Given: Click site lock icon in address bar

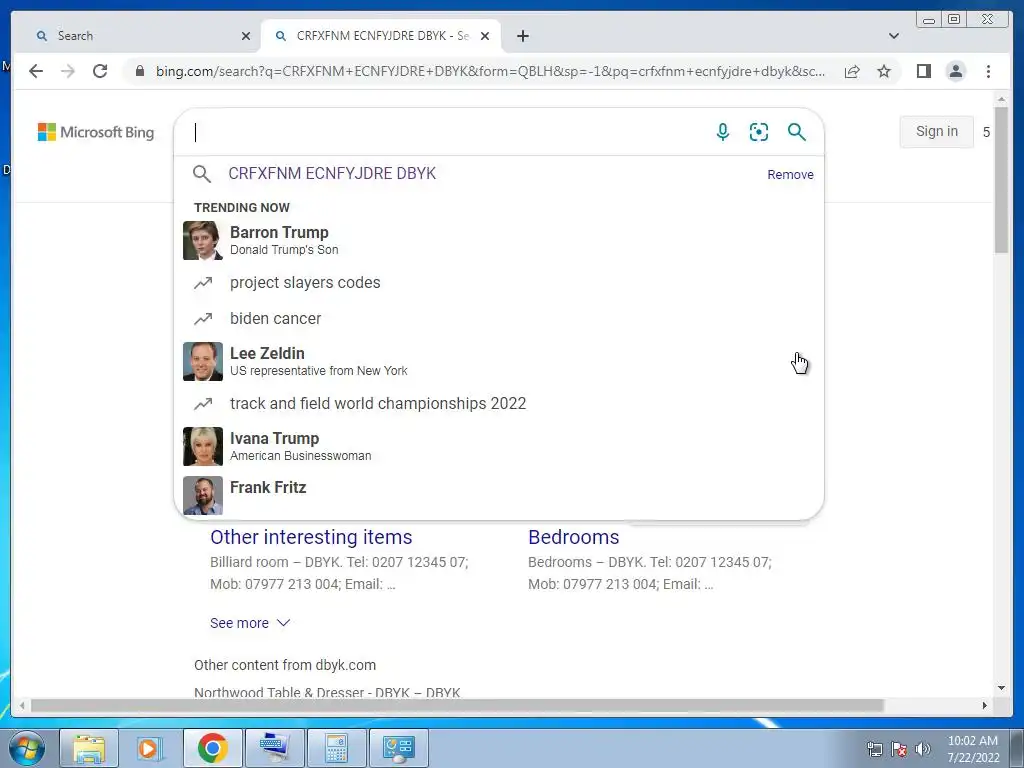Looking at the screenshot, I should coord(139,71).
